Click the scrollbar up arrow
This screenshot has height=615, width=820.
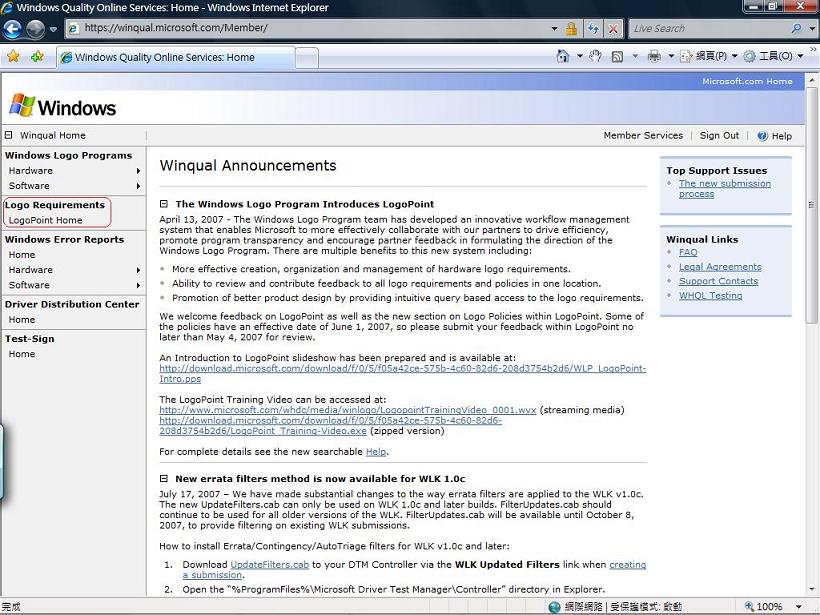pos(812,81)
